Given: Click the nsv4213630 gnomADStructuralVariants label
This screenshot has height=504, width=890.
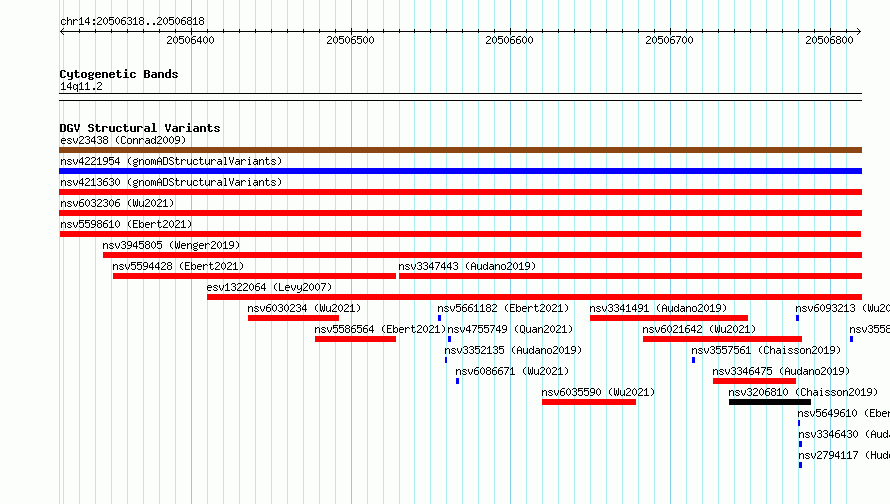Looking at the screenshot, I should pyautogui.click(x=171, y=182).
